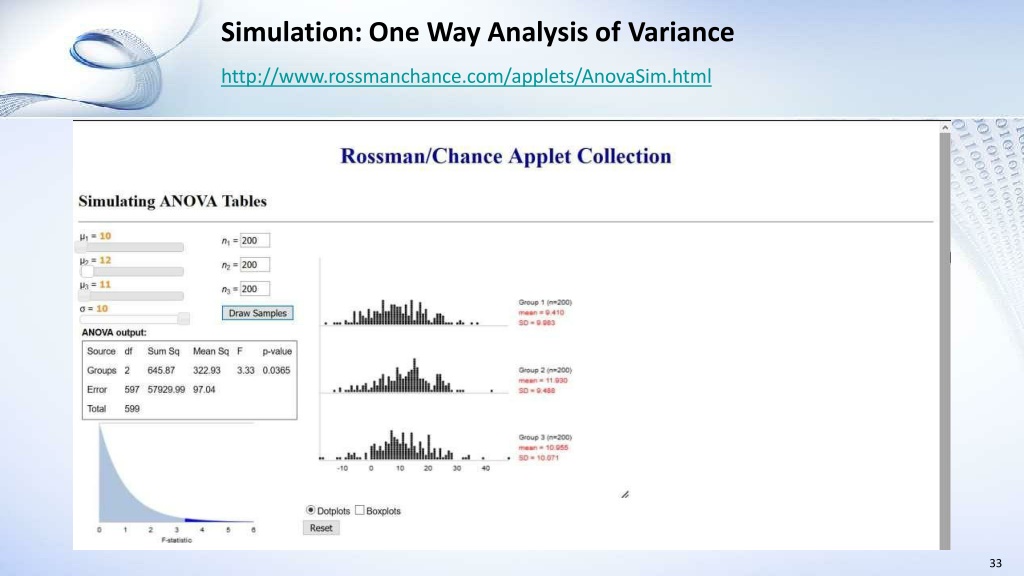Click the Group 2 (n=200) label
The image size is (1024, 576).
[545, 370]
